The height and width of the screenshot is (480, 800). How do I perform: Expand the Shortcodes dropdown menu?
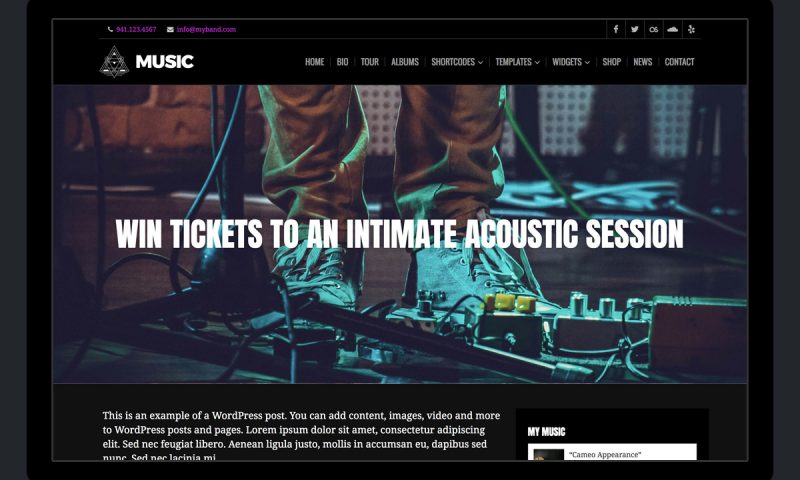pos(457,62)
